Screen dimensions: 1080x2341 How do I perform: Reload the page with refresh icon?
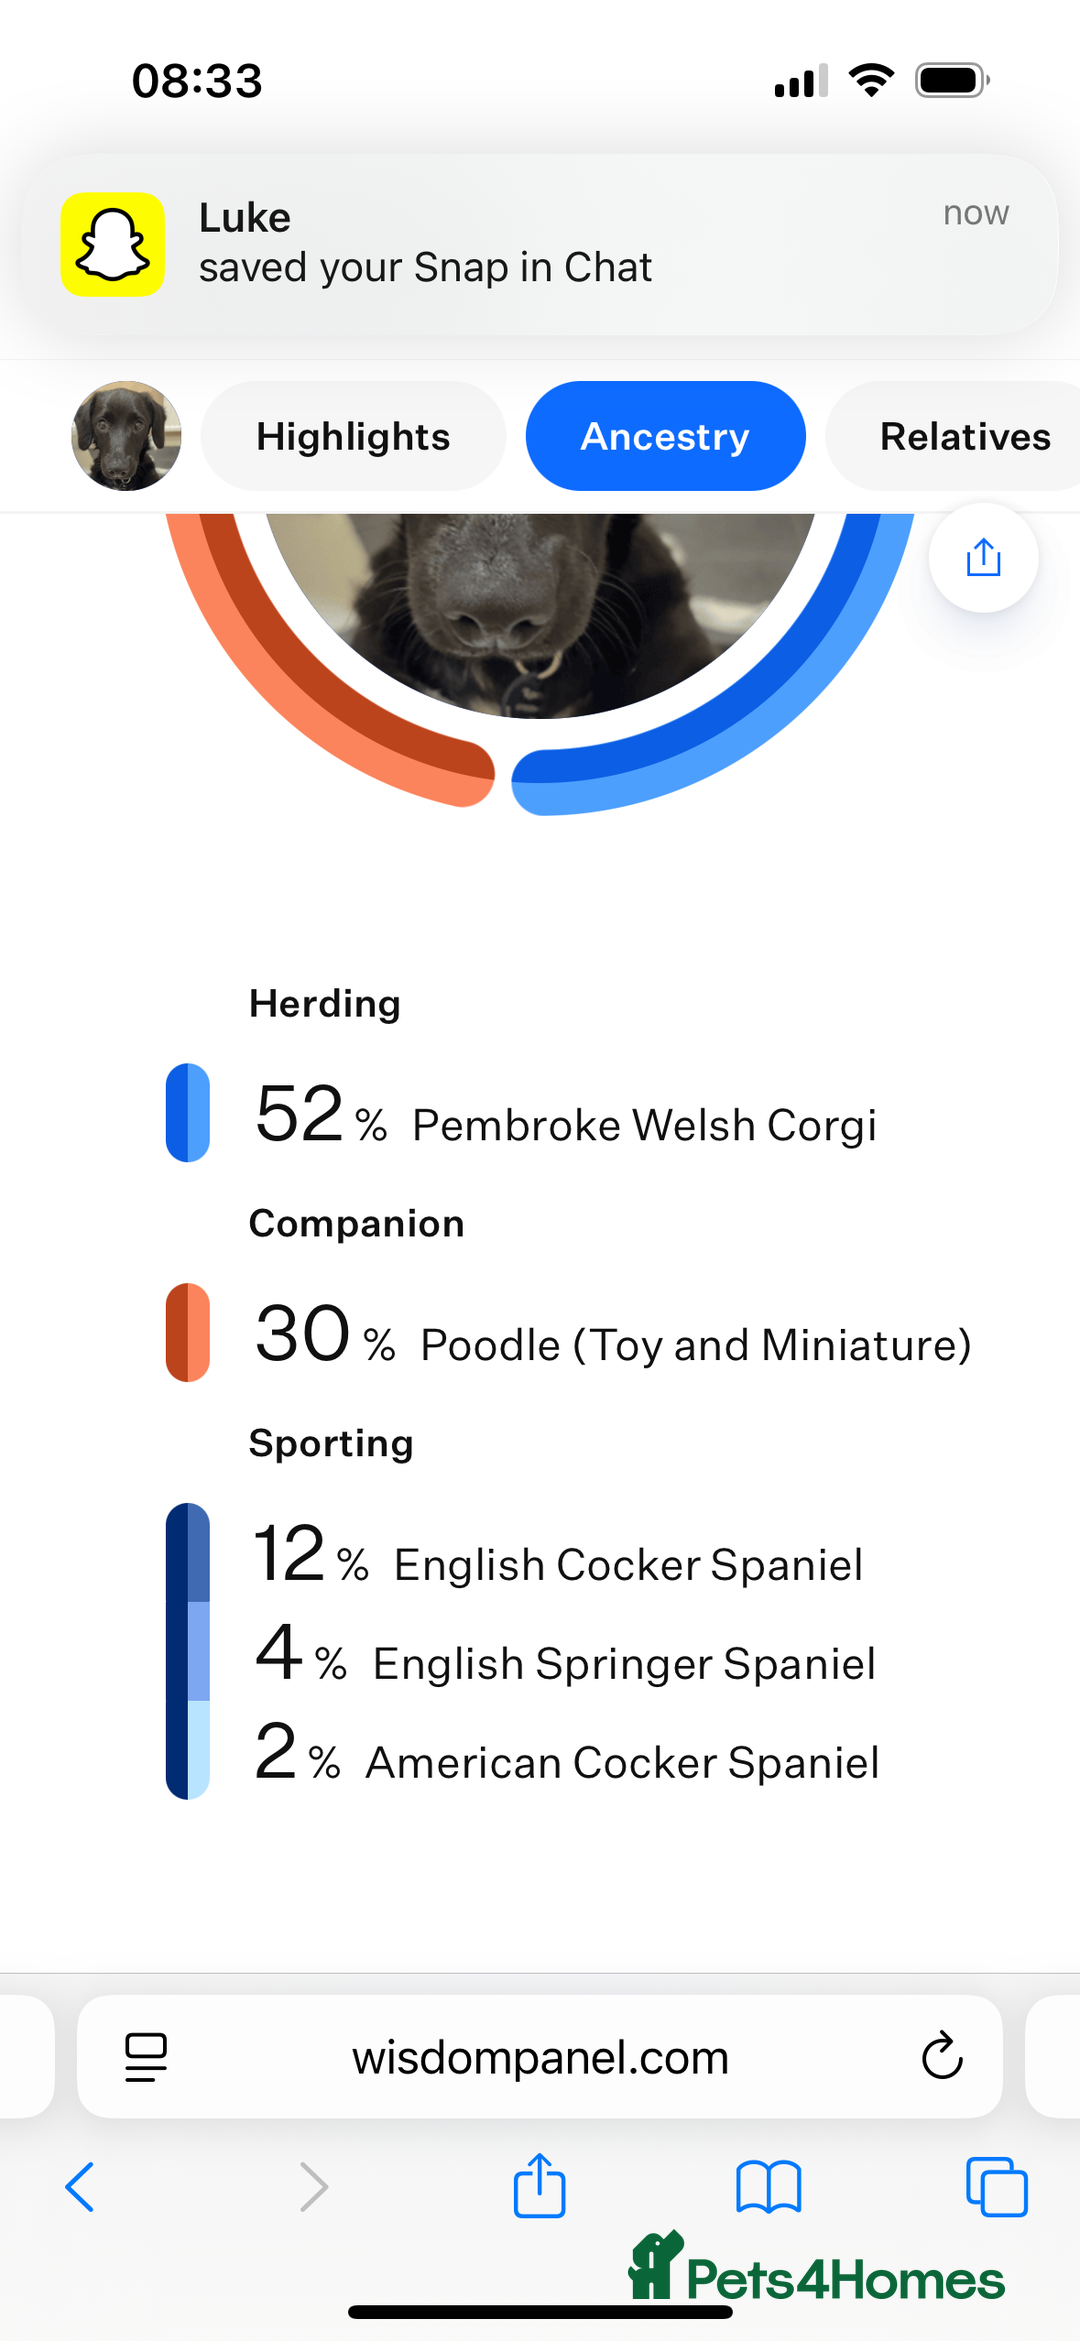(941, 2058)
